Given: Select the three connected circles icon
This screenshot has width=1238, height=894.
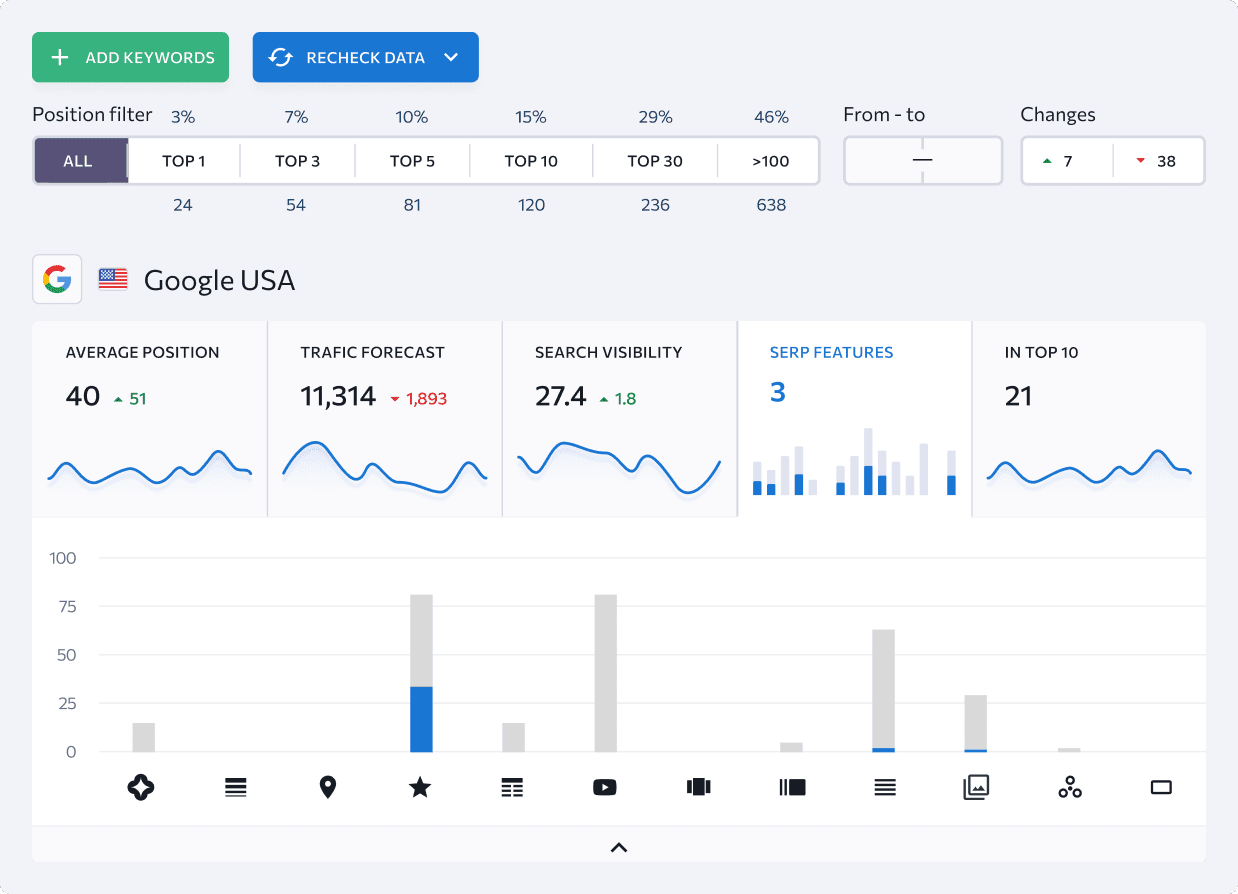Looking at the screenshot, I should point(1069,788).
